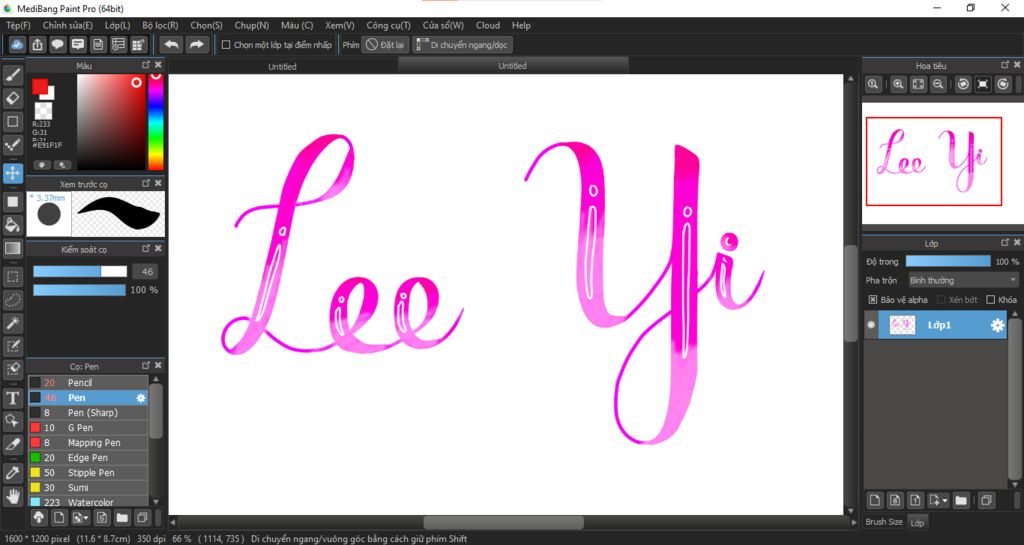Open Lớp1 layer settings gear

997,325
